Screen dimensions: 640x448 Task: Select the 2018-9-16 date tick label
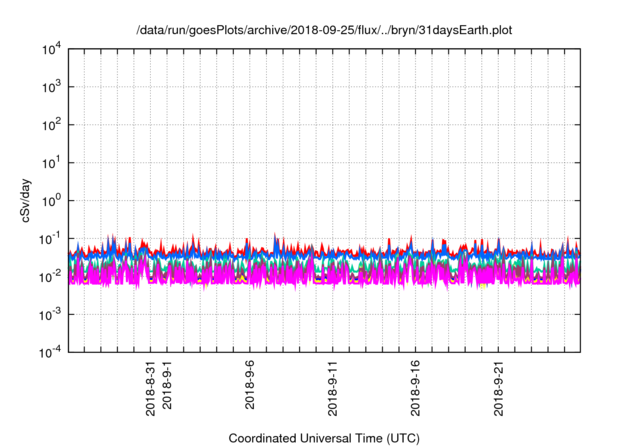[x=416, y=386]
